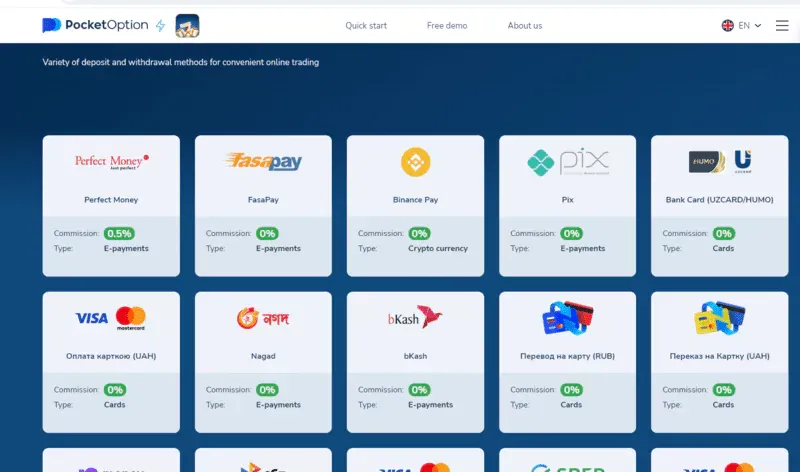This screenshot has width=800, height=472.
Task: Select Оплата карткою (UAH) title
Action: click(111, 356)
